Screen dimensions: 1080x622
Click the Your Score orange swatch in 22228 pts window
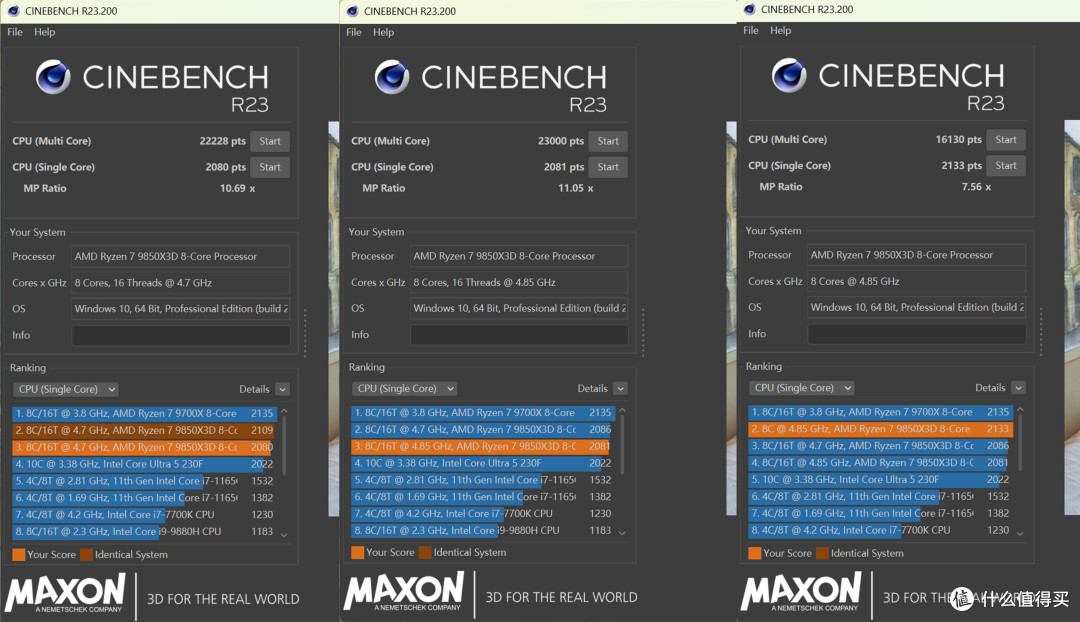19,554
